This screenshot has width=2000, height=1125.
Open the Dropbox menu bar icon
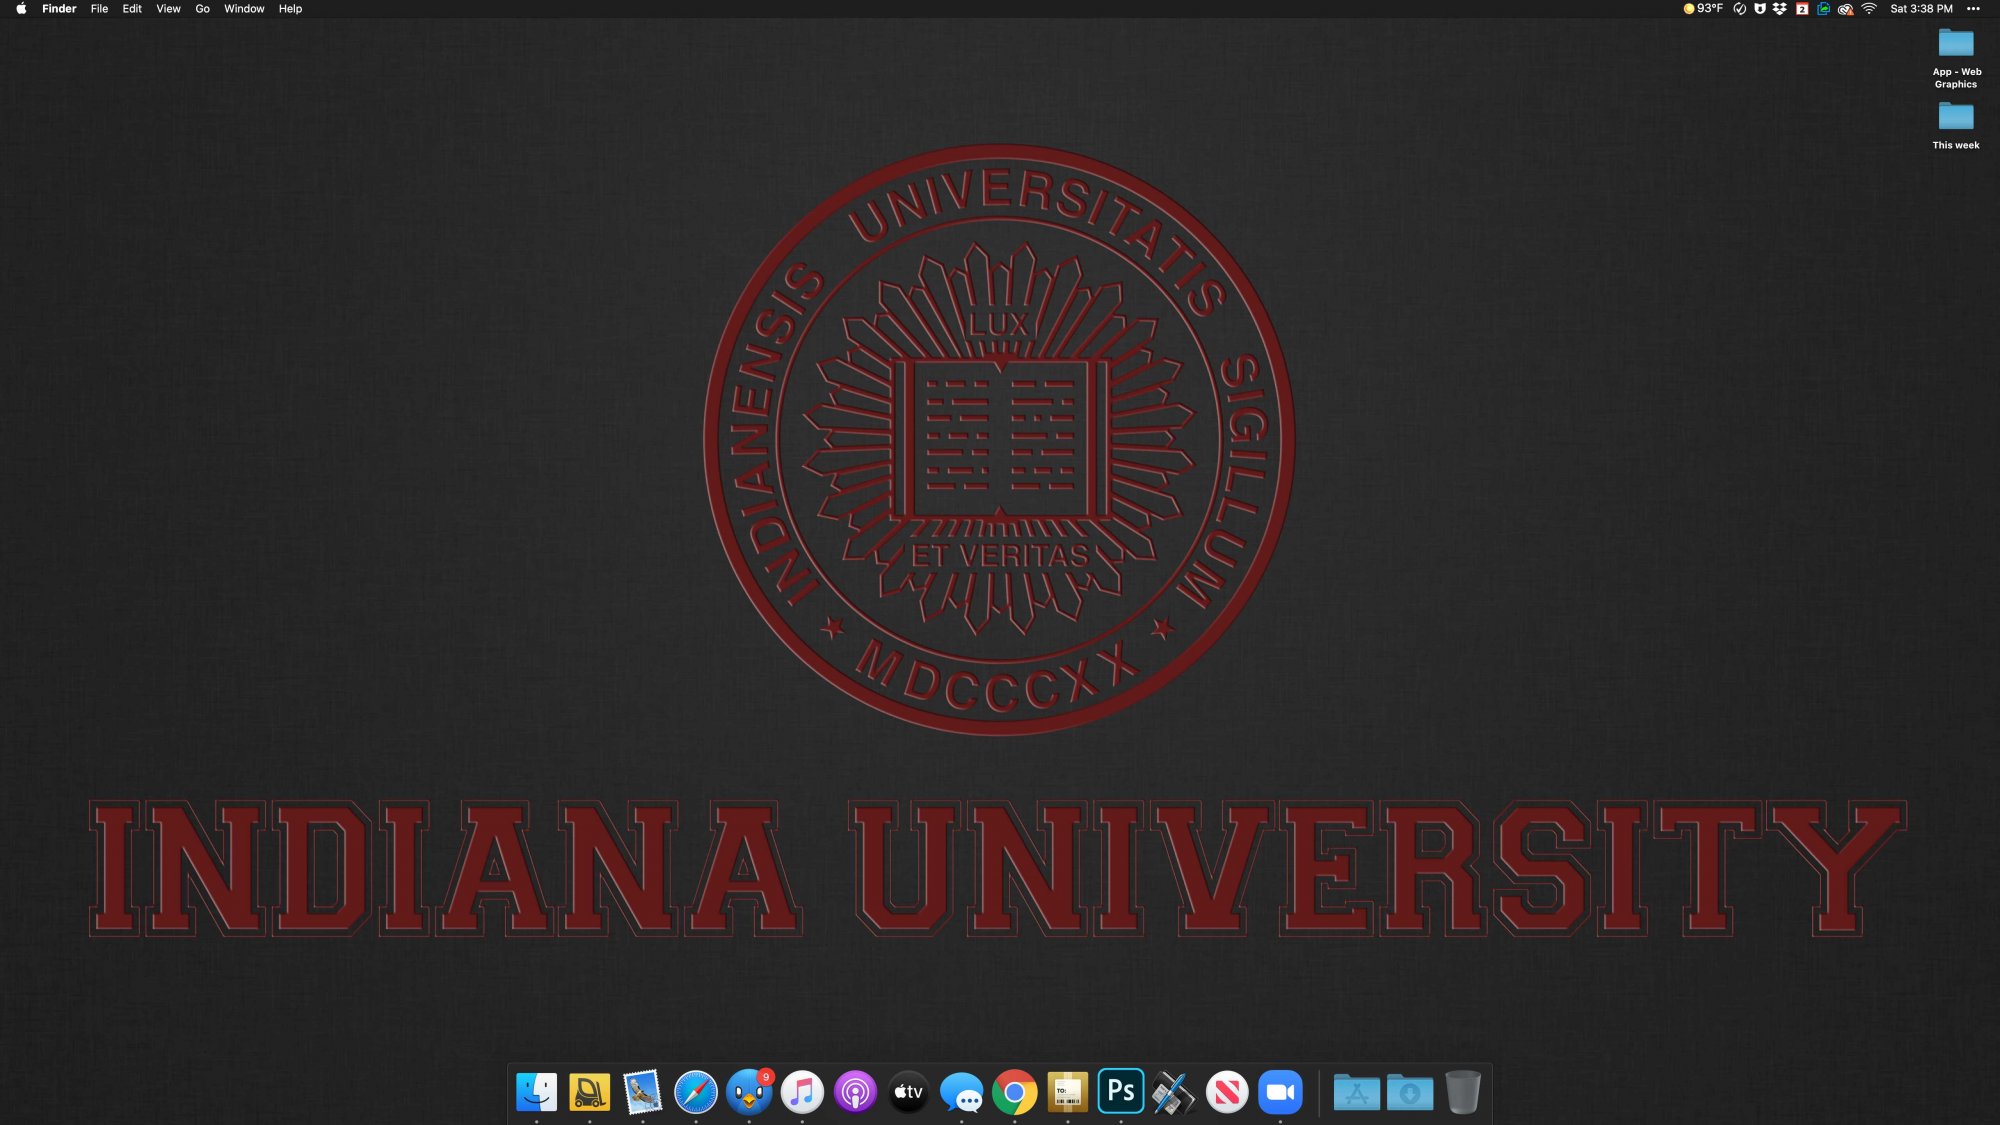click(1780, 9)
